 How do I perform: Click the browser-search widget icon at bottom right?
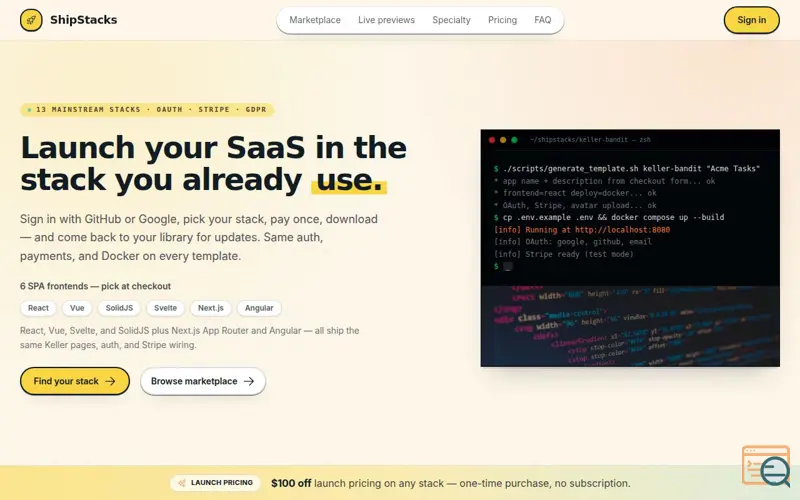coord(766,466)
